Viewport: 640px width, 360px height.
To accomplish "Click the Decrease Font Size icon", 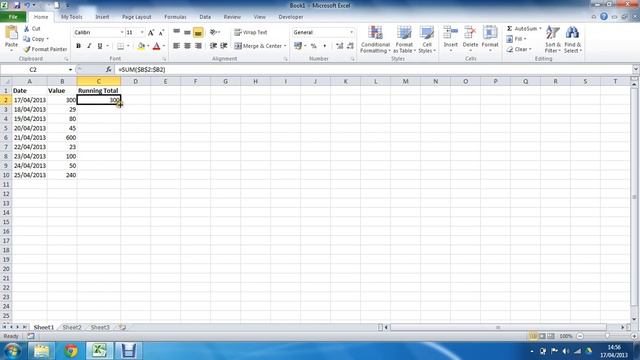I will coord(161,33).
